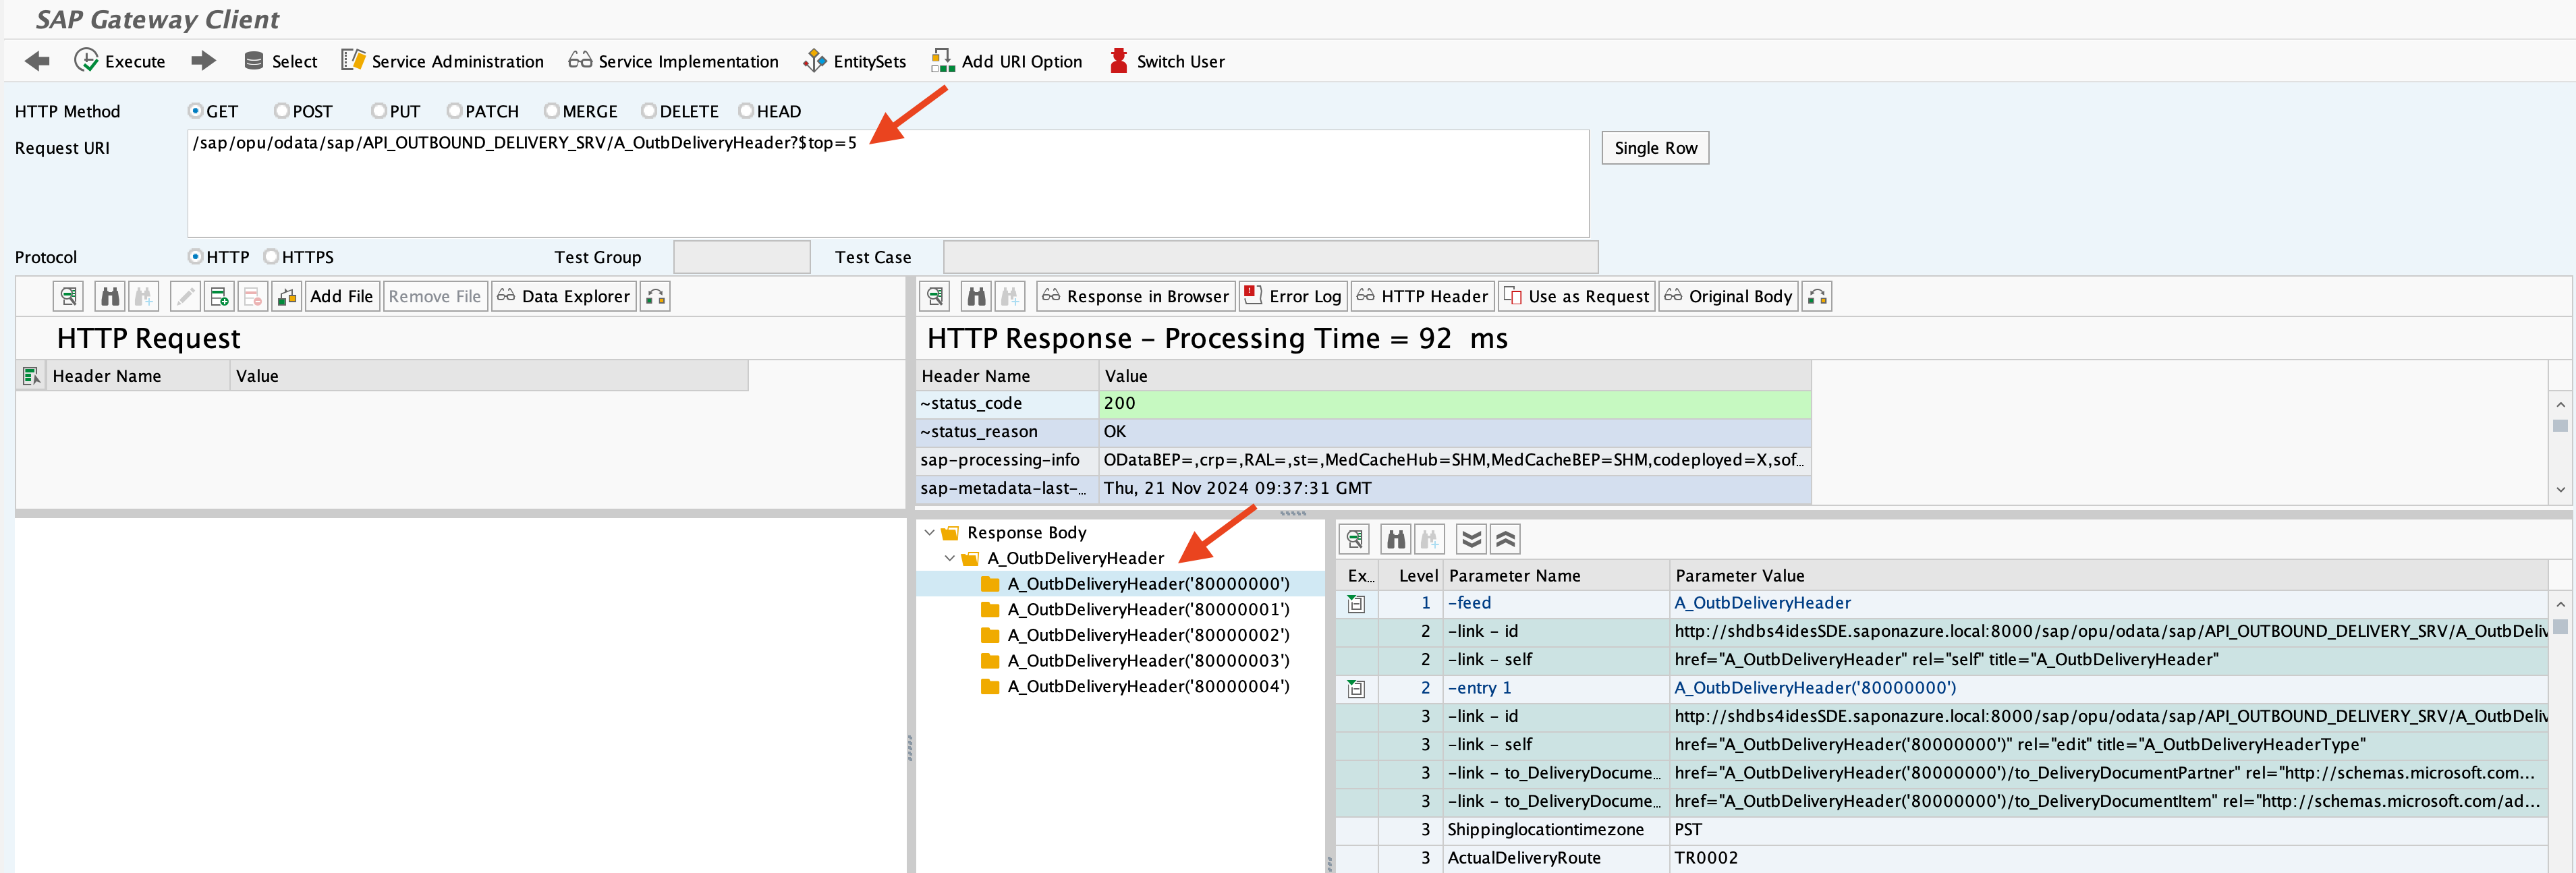Click details magnifier icon in response toolbar
Image resolution: width=2576 pixels, height=873 pixels.
pyautogui.click(x=935, y=296)
